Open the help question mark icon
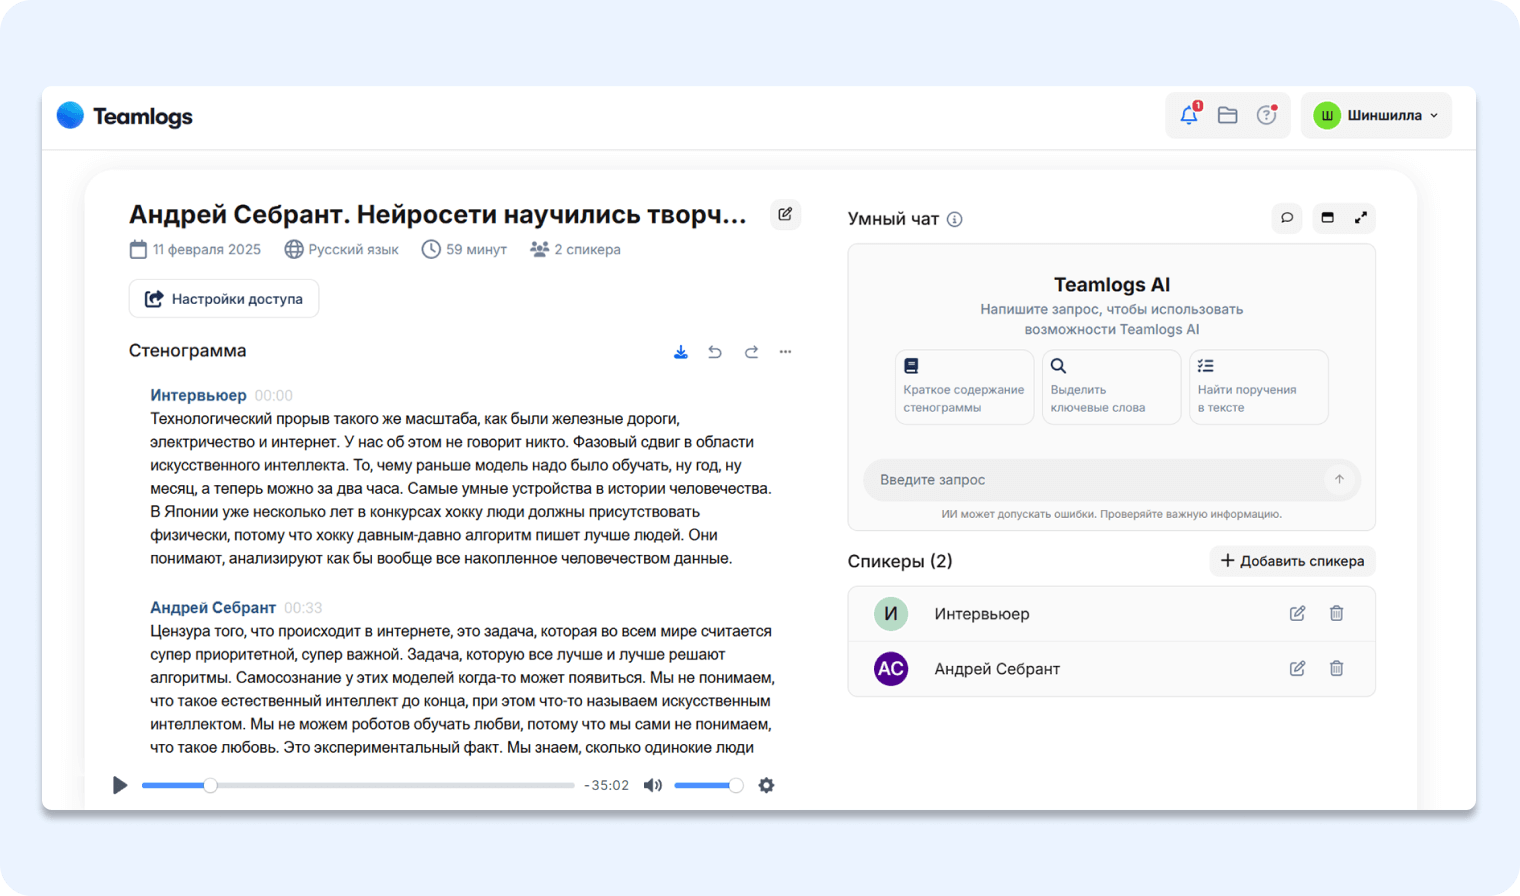This screenshot has width=1520, height=896. [x=1266, y=115]
